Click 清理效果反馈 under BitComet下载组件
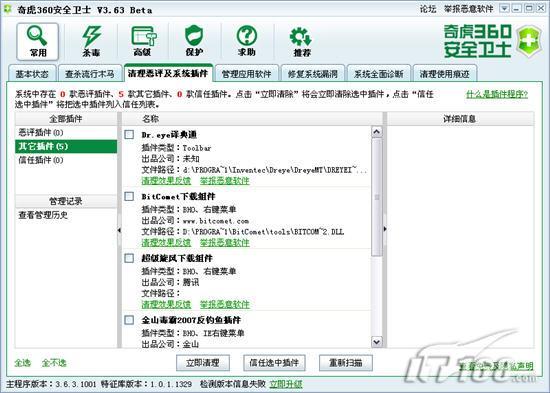Image resolution: width=550 pixels, height=393 pixels. click(166, 242)
